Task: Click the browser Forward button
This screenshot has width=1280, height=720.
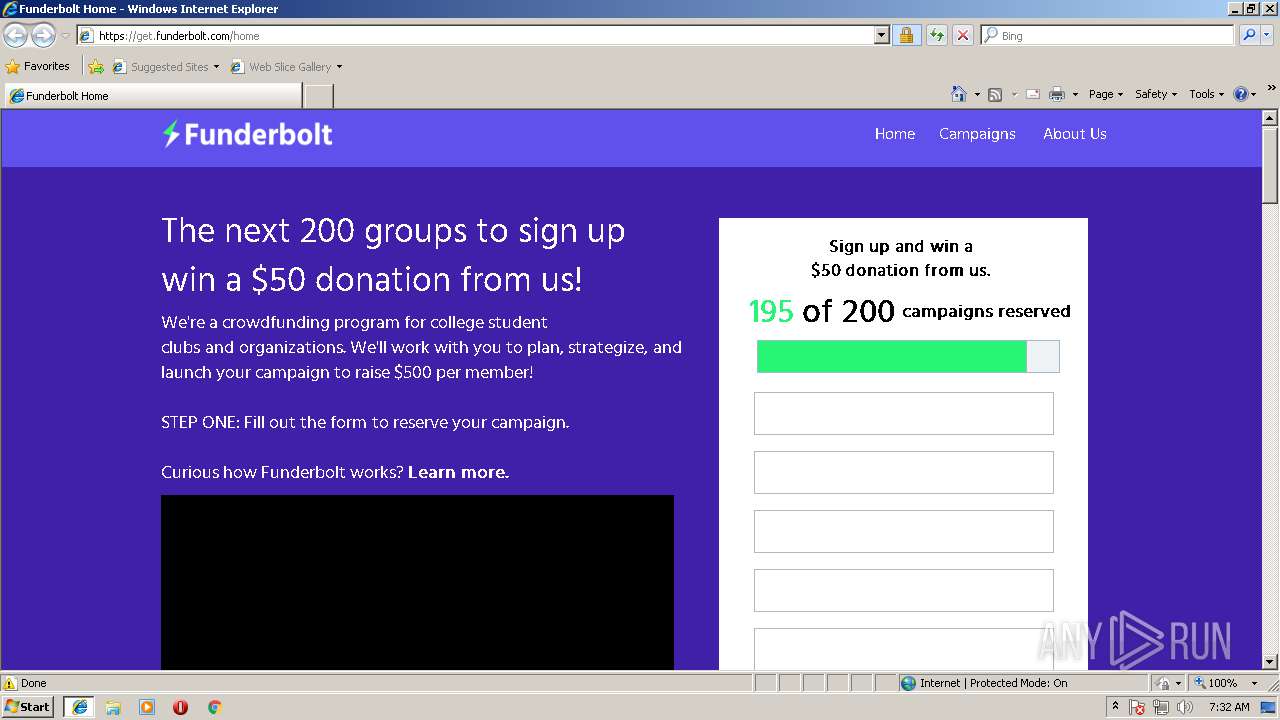Action: 43,36
